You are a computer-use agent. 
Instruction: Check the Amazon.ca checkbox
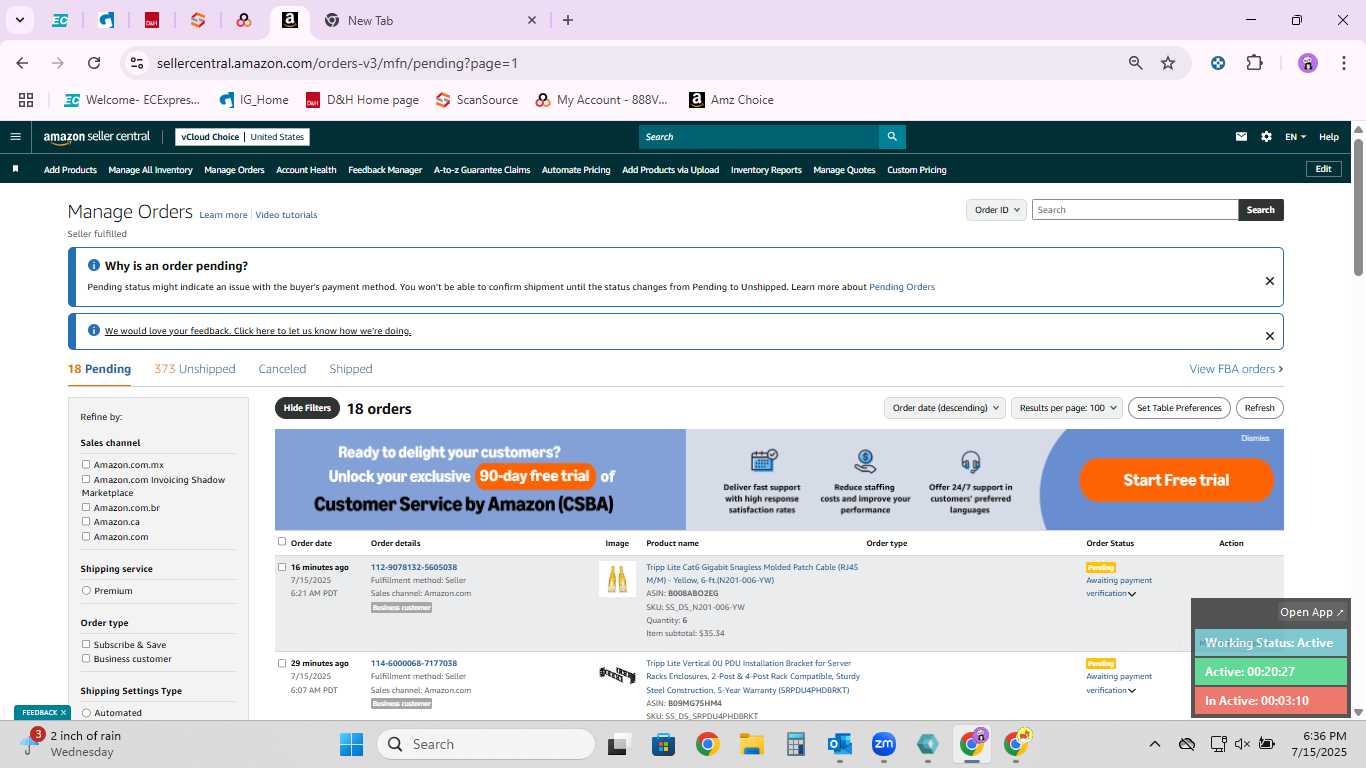coord(86,521)
